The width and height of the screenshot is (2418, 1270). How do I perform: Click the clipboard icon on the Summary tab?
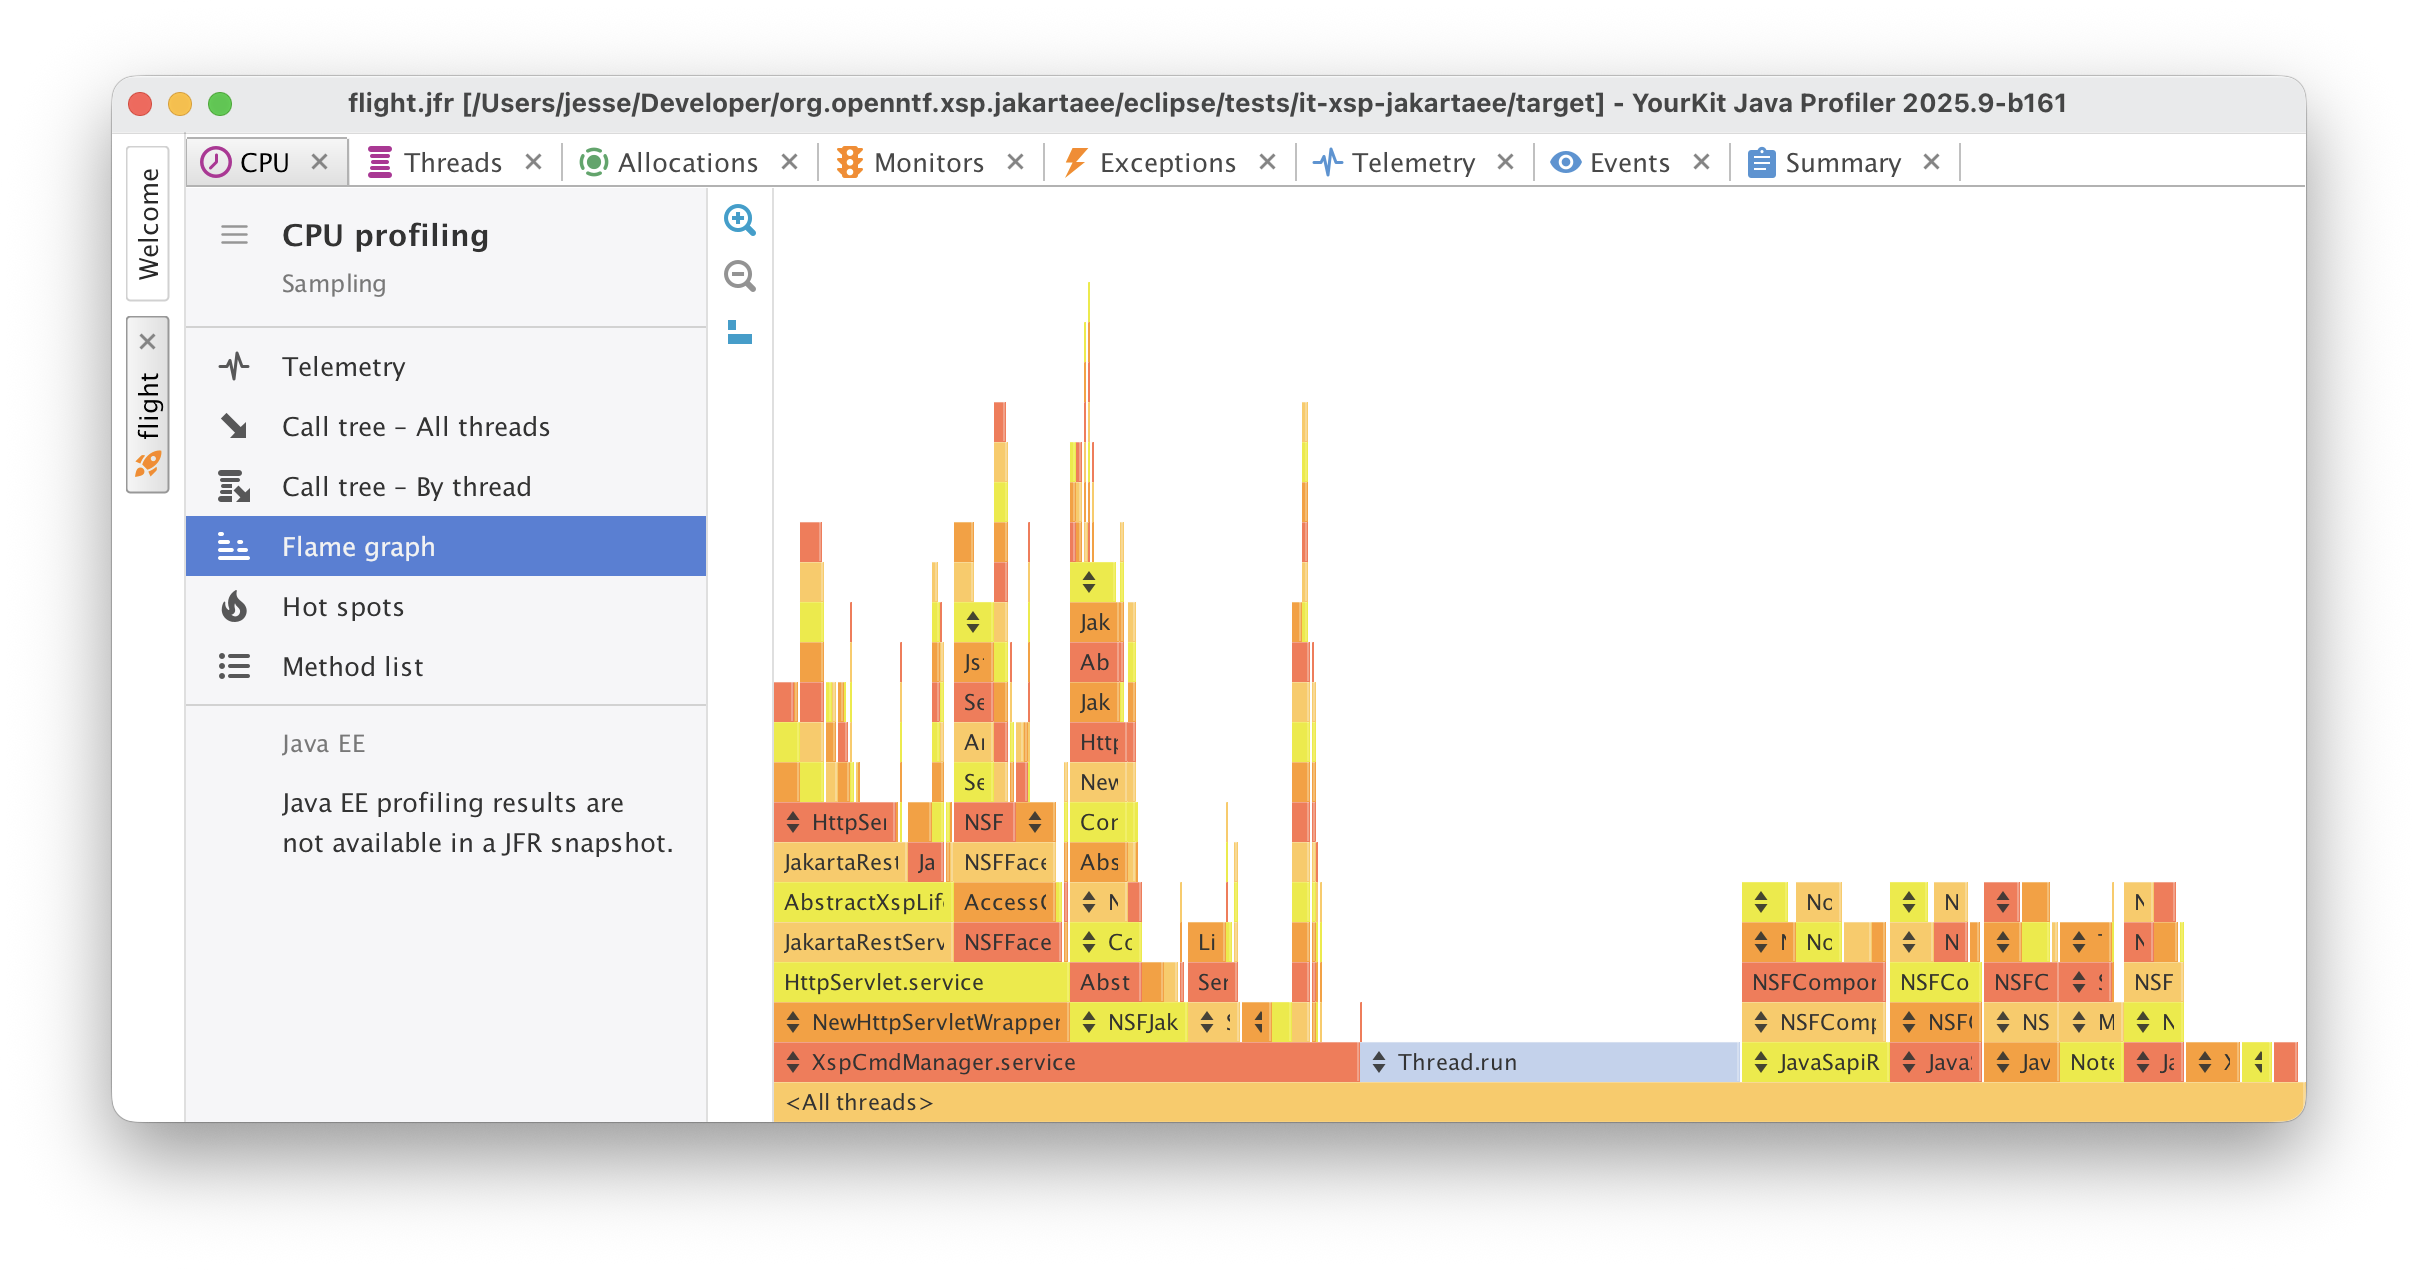[x=1761, y=161]
